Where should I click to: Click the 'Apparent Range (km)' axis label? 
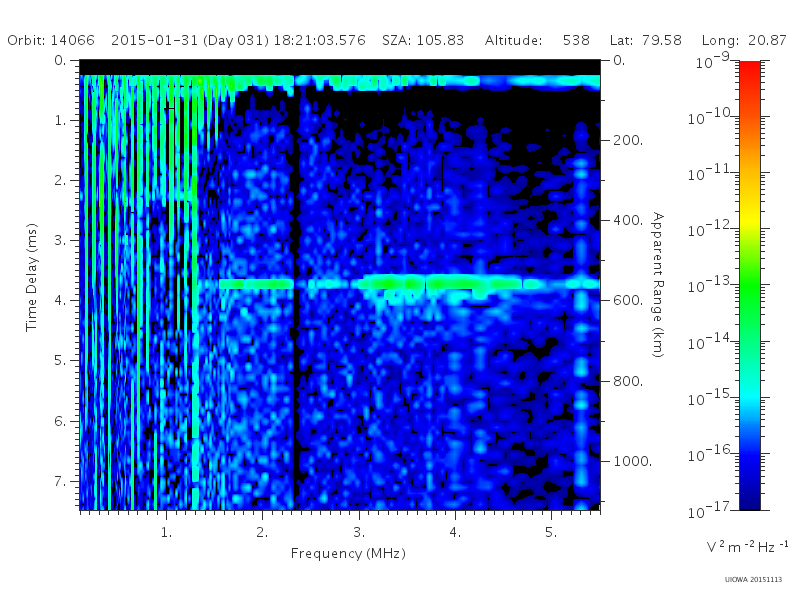pos(658,285)
